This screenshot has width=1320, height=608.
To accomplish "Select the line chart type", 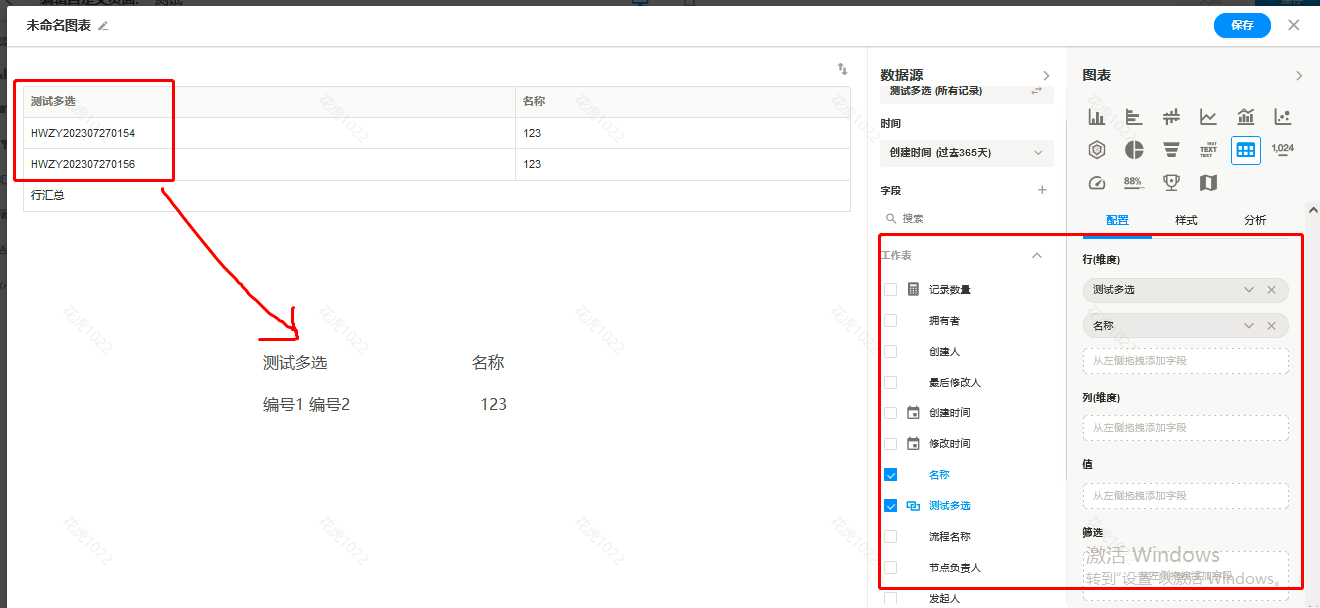I will [x=1208, y=117].
